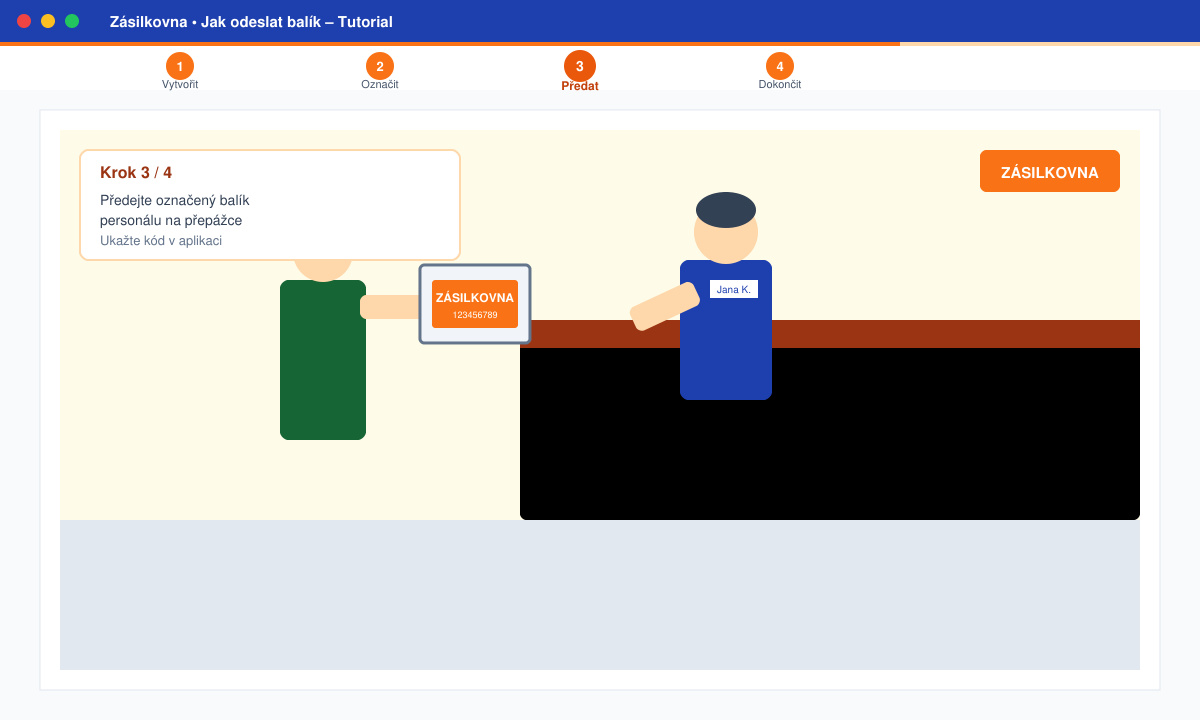This screenshot has width=1200, height=720.
Task: Click the text 'Předejte označený balík'
Action: pyautogui.click(x=175, y=200)
